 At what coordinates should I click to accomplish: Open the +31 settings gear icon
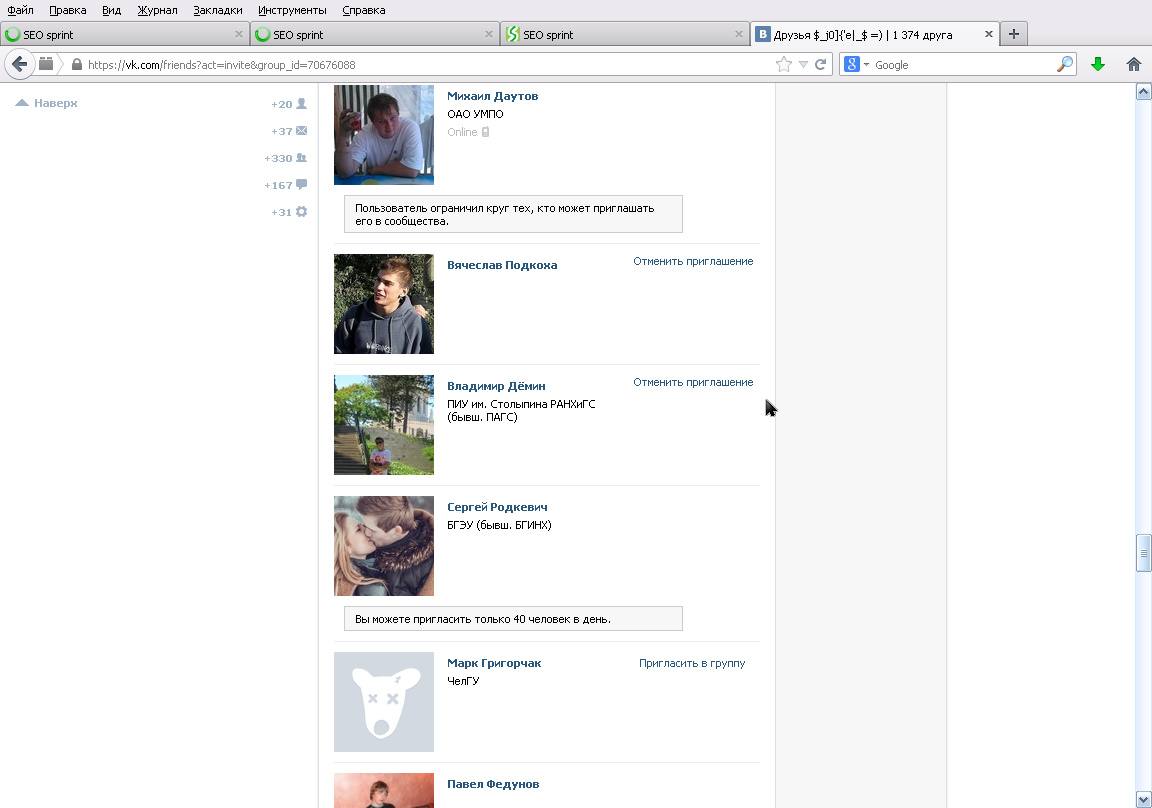coord(301,212)
